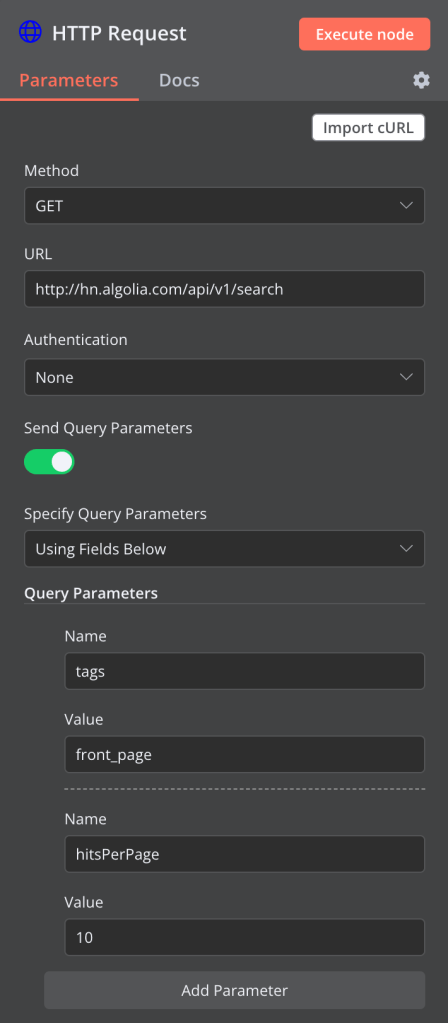Click the Add Parameter button
The image size is (448, 1023).
click(x=235, y=990)
